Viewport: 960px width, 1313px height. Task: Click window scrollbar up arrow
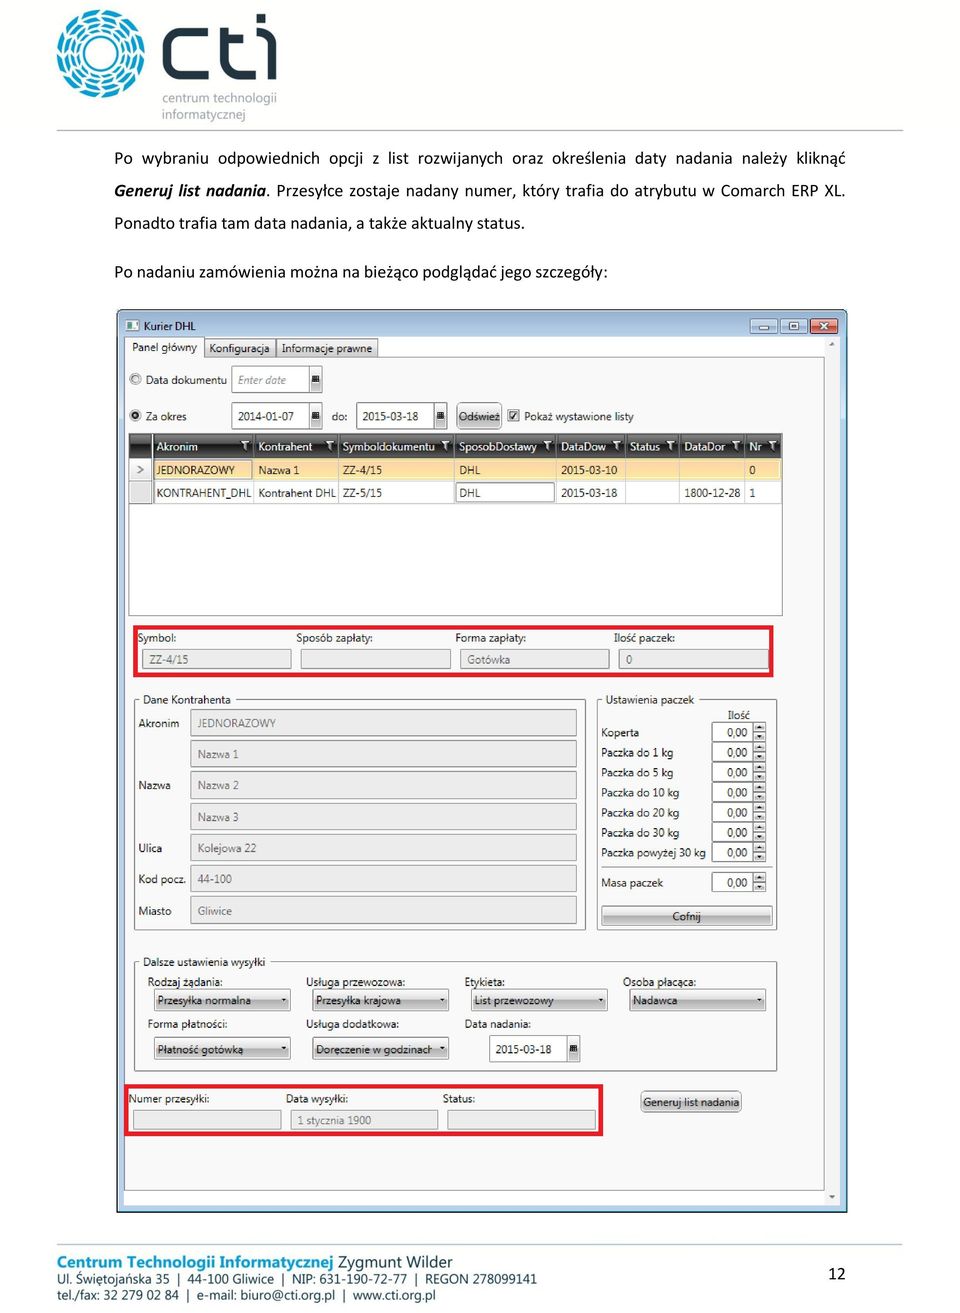point(832,344)
